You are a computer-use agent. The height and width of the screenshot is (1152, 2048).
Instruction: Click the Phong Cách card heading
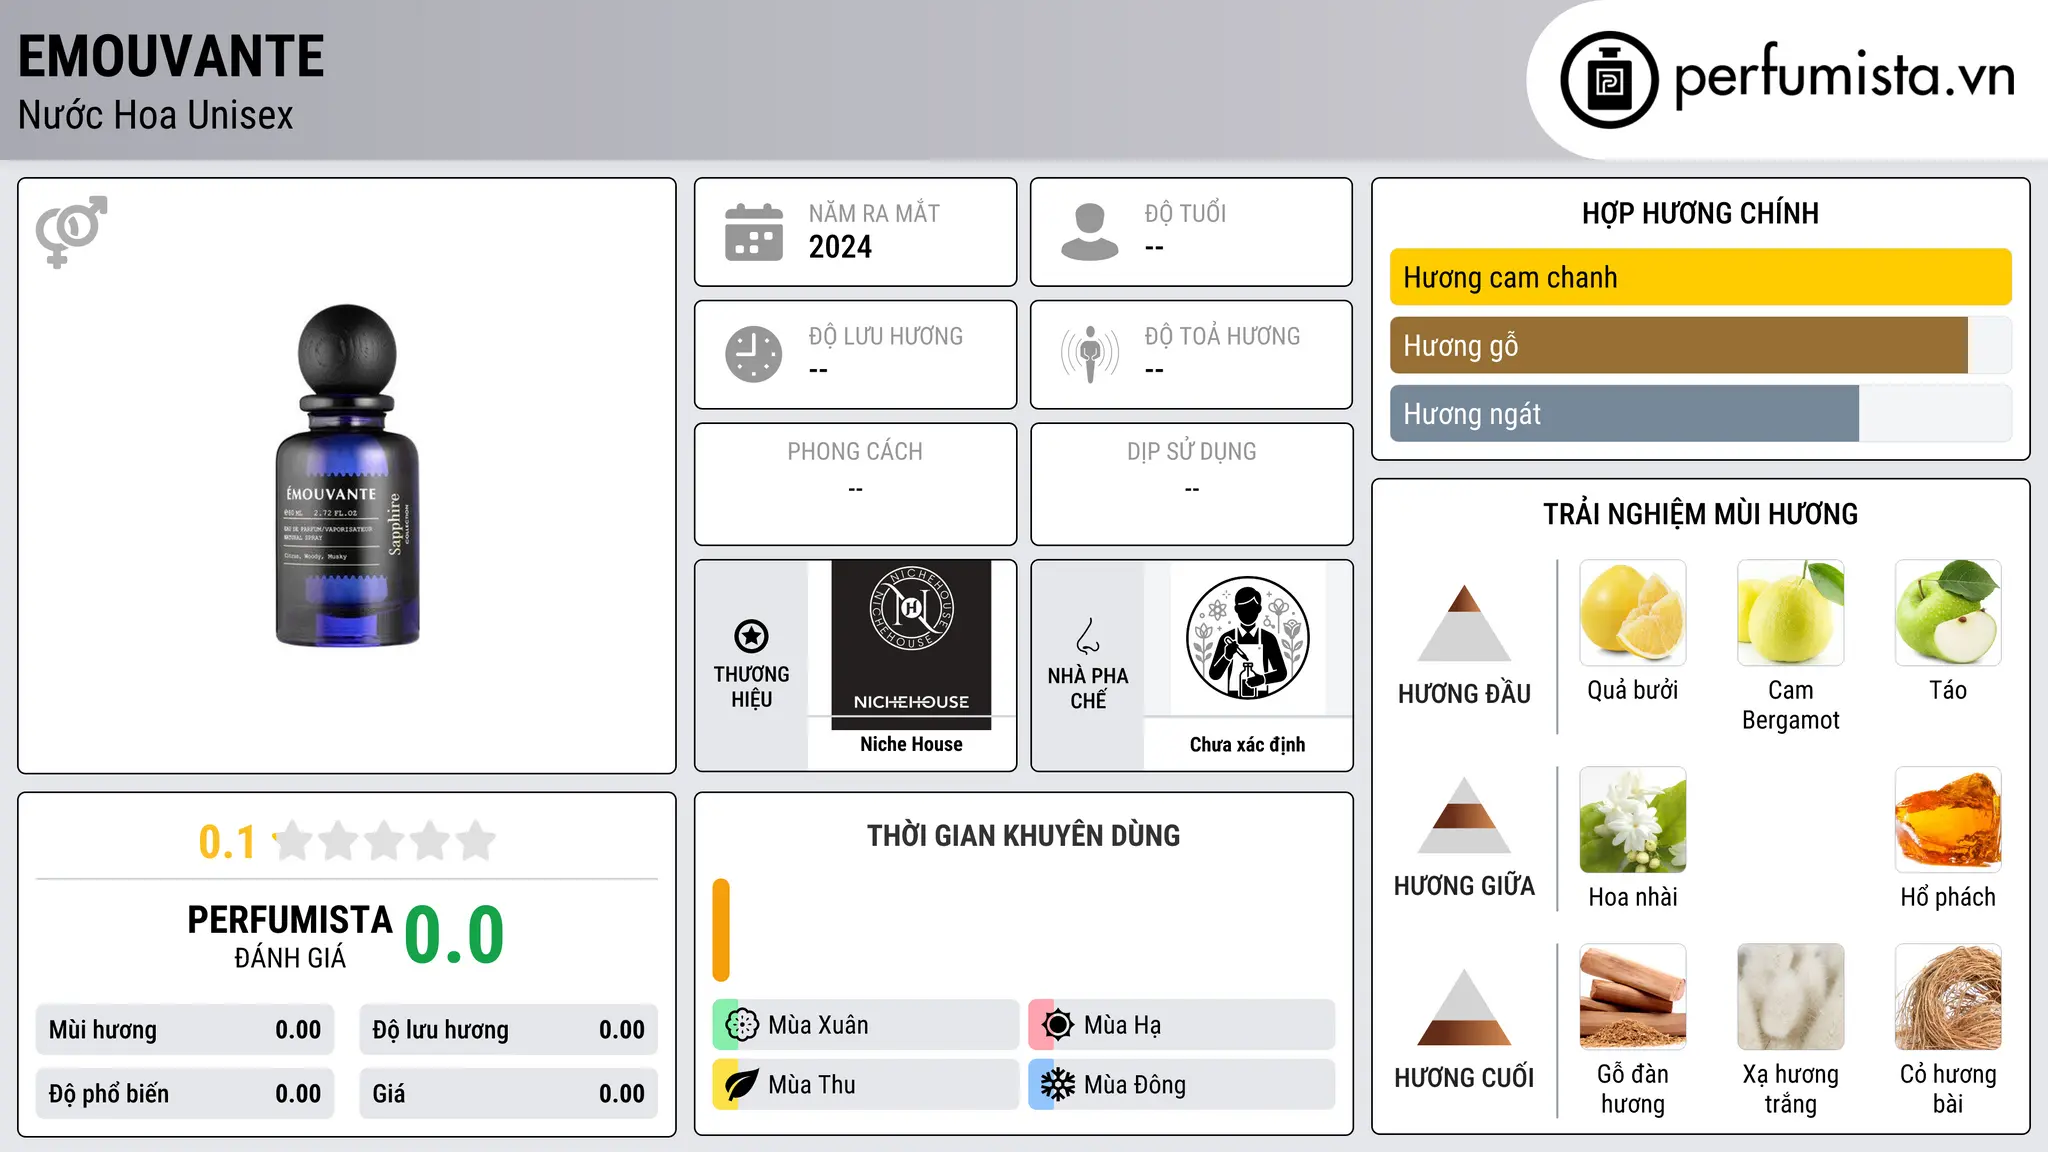pyautogui.click(x=855, y=452)
